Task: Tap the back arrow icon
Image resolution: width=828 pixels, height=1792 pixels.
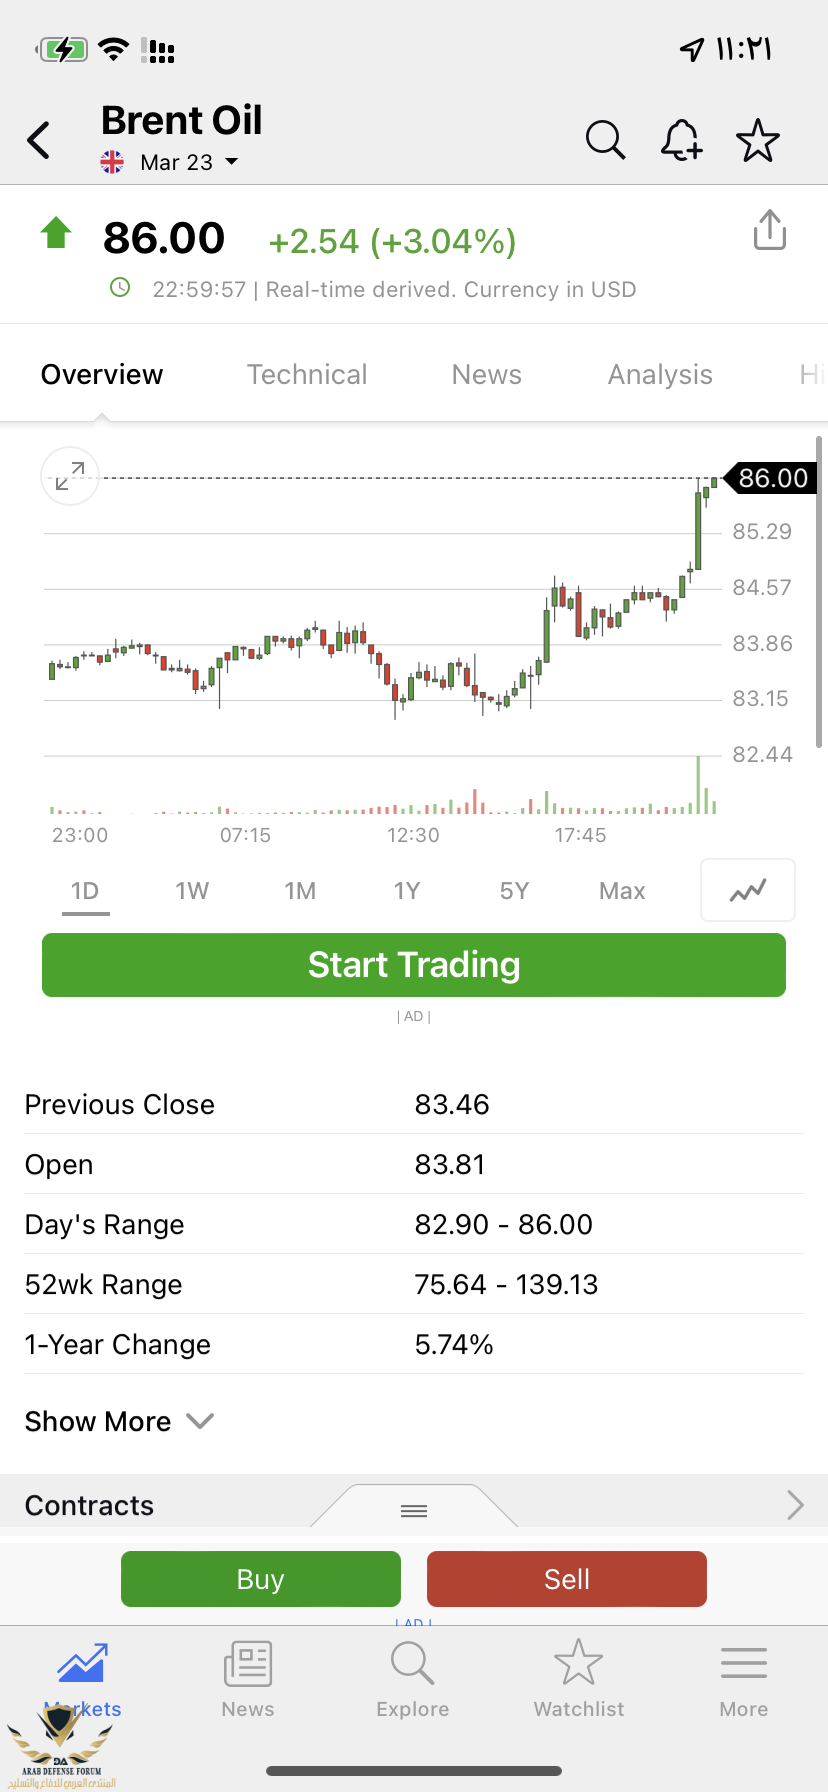Action: pyautogui.click(x=39, y=140)
